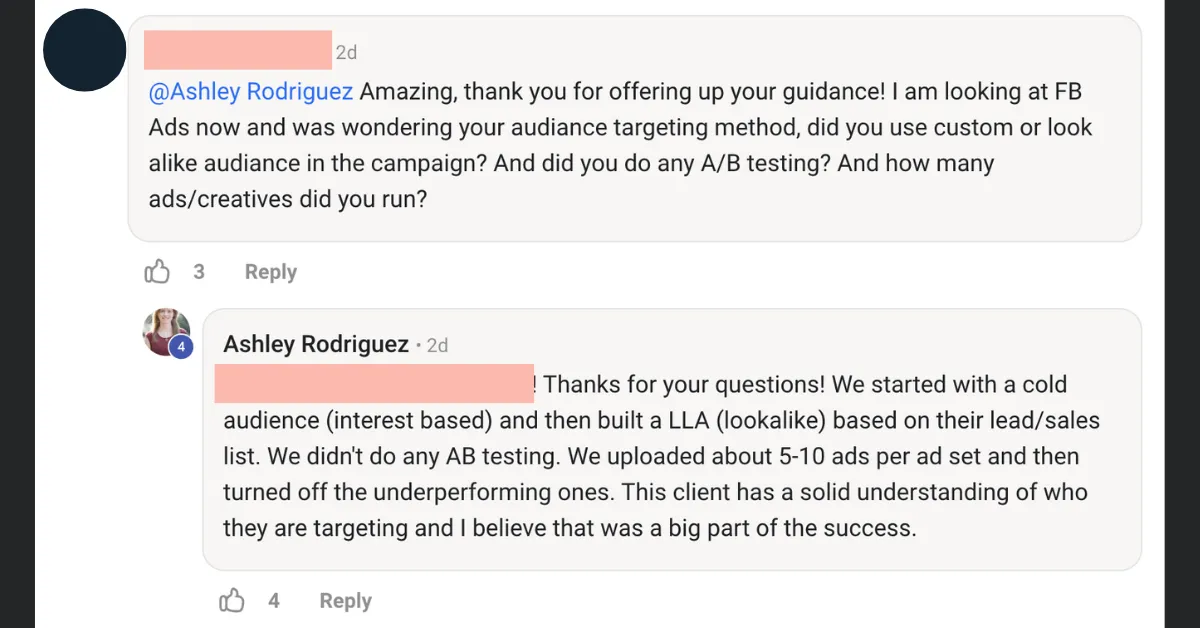Select the 'ads/creatives did you run?' line
This screenshot has width=1200, height=628.
[288, 199]
